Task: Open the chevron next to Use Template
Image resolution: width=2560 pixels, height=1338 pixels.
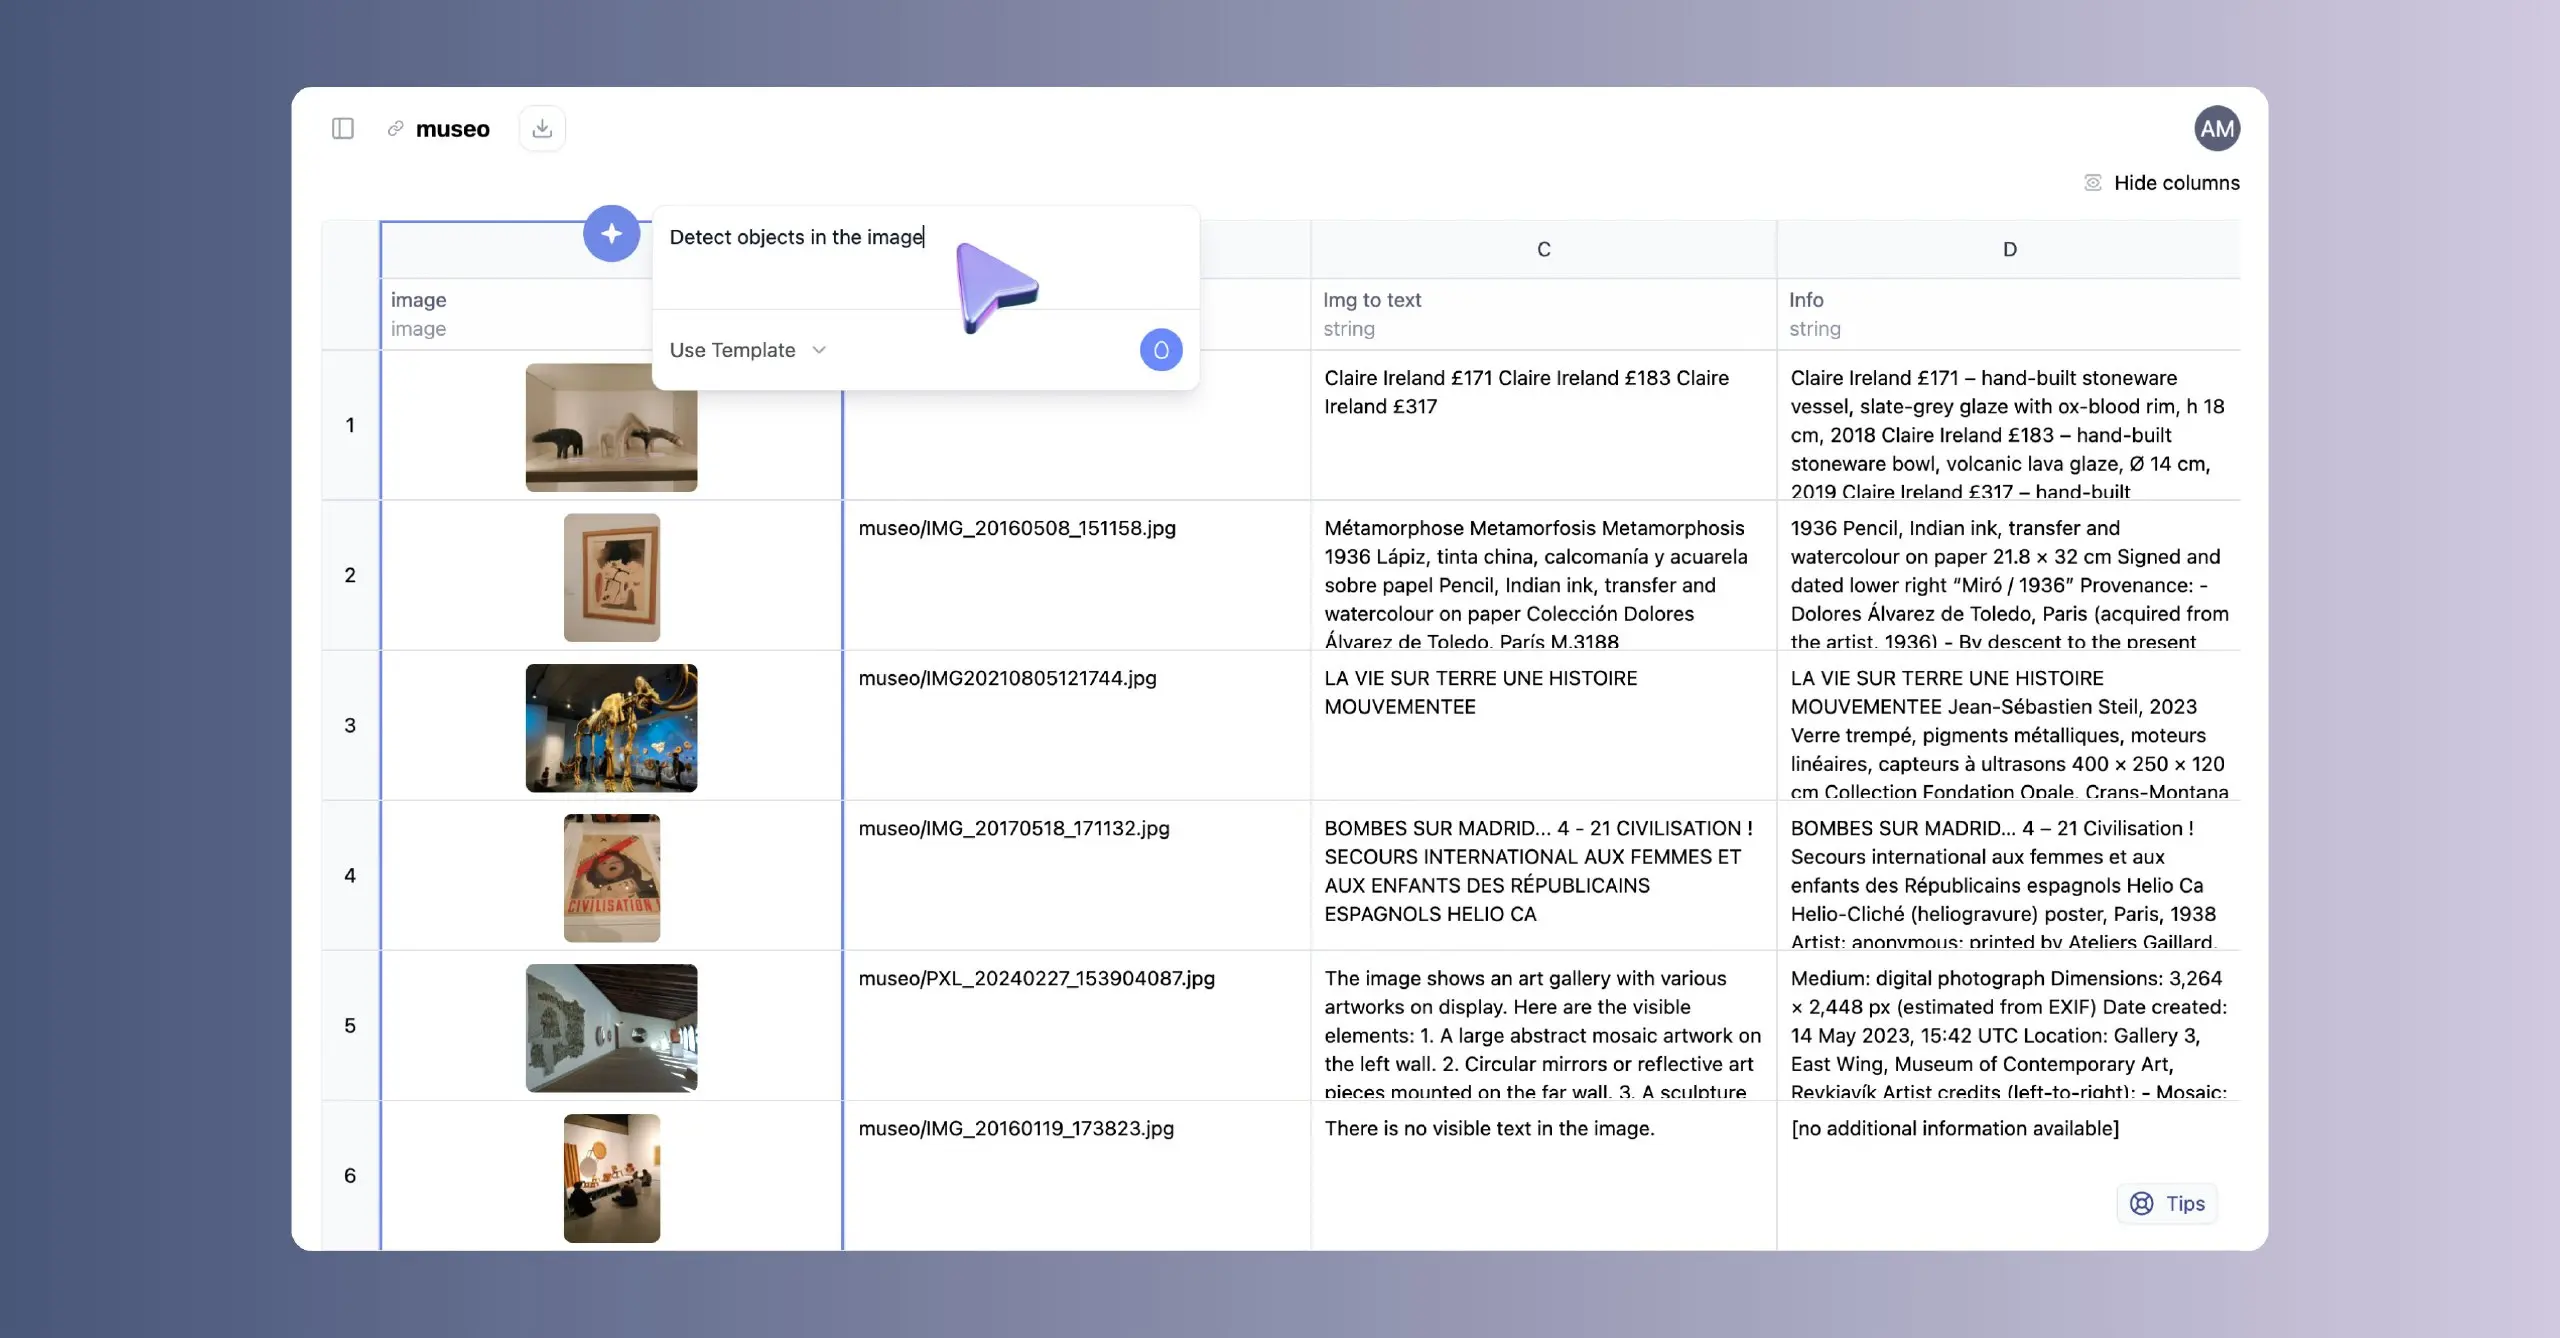Action: (x=818, y=350)
